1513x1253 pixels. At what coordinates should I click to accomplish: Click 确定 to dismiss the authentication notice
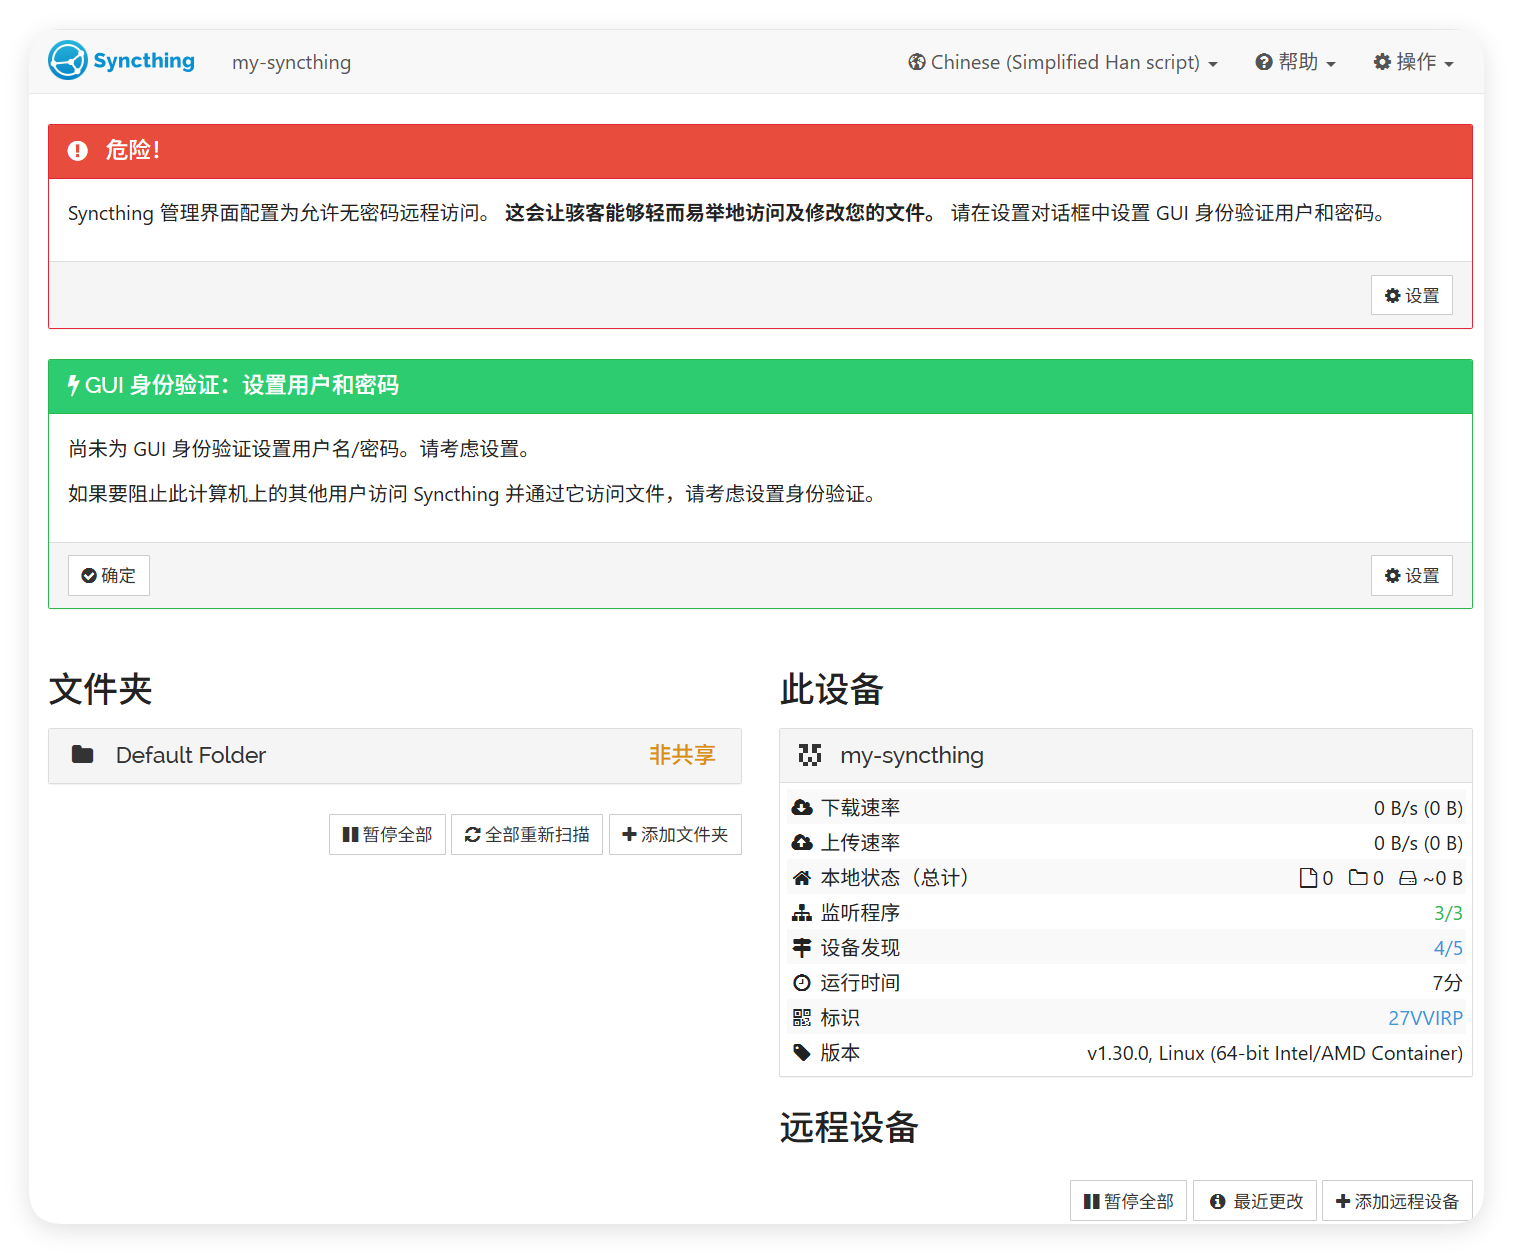[109, 575]
